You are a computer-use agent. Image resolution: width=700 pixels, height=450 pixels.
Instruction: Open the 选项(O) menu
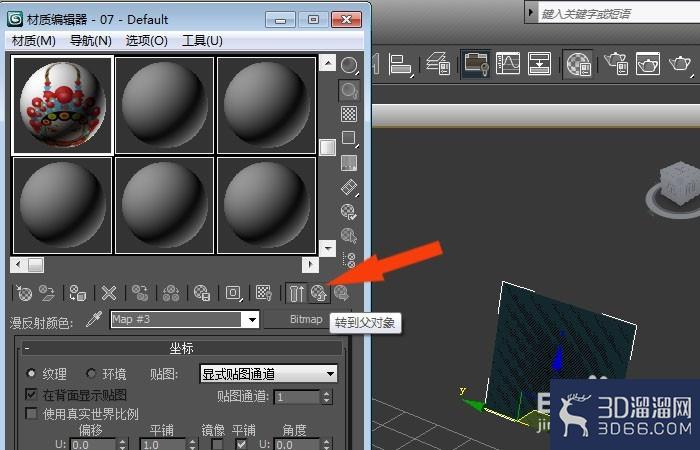(146, 41)
